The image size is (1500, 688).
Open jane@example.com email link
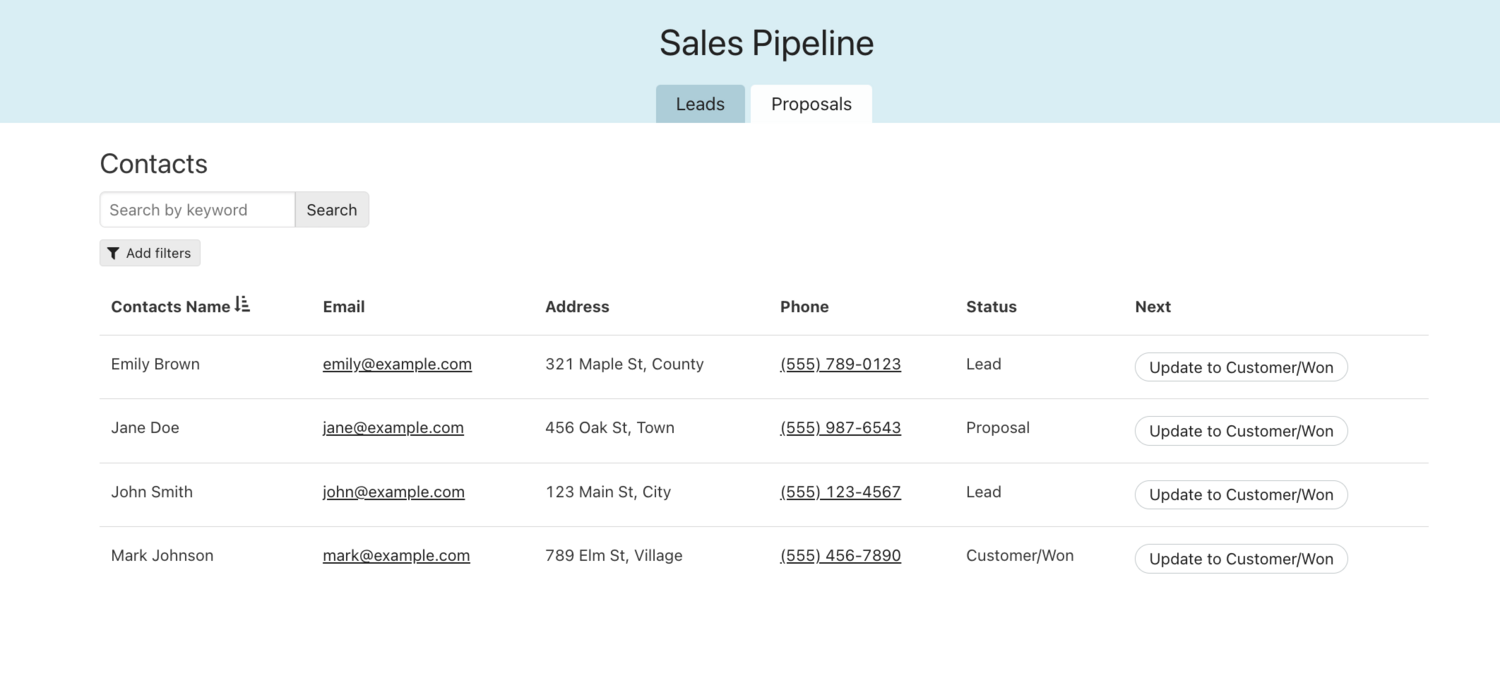(x=393, y=427)
